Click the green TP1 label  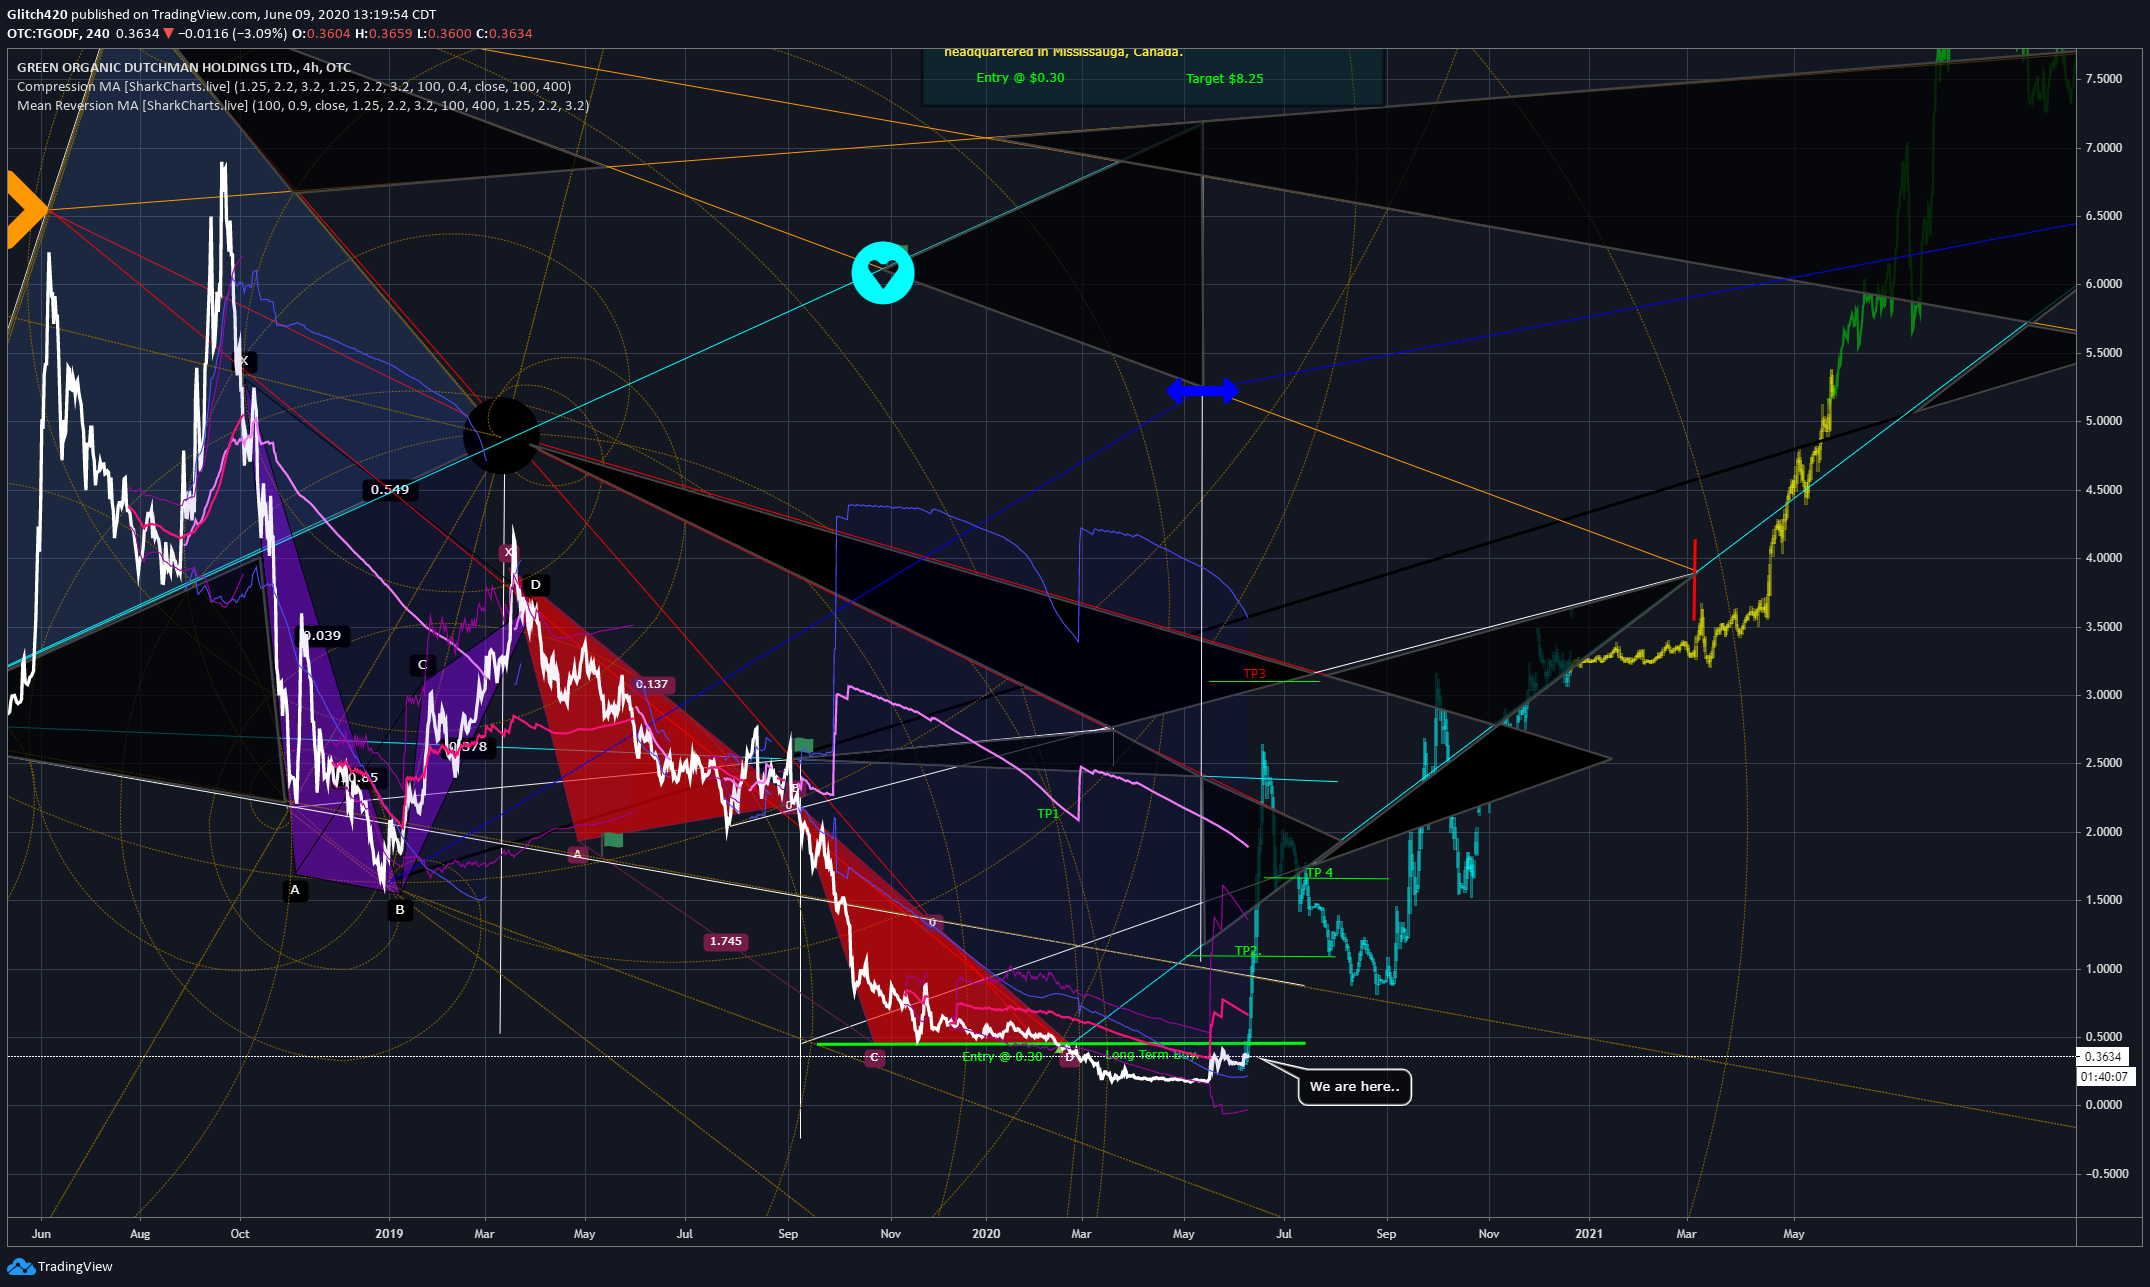click(1048, 814)
